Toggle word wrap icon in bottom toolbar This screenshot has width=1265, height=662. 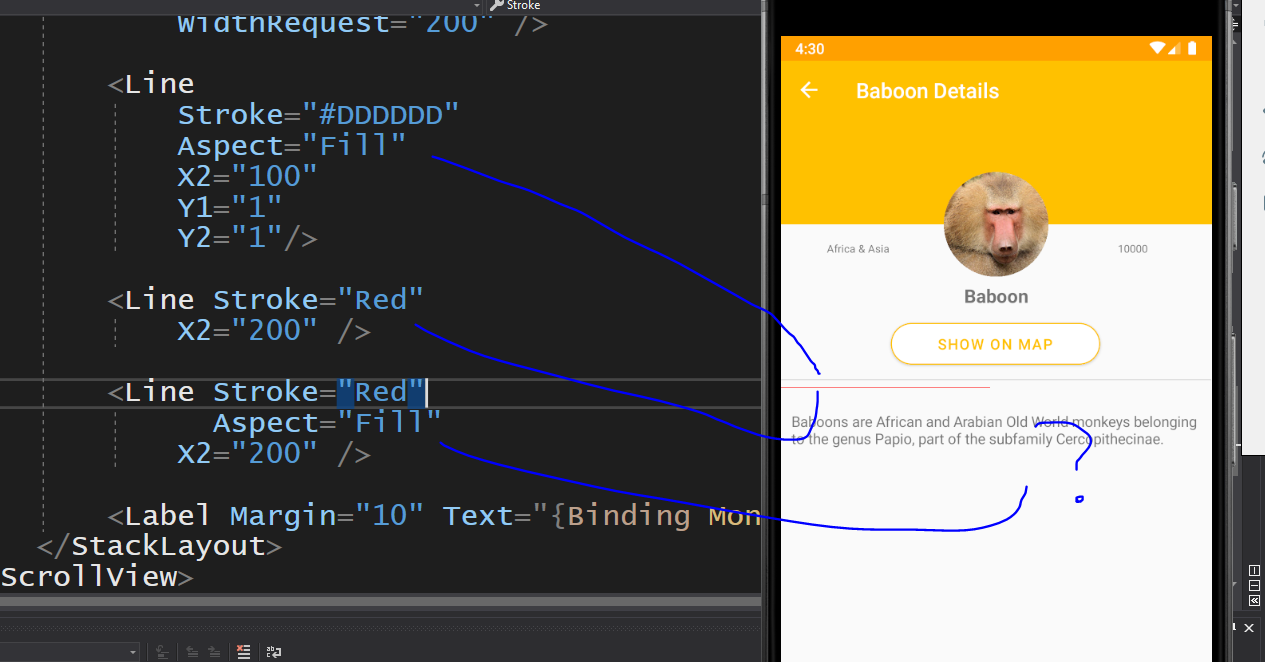(x=274, y=650)
